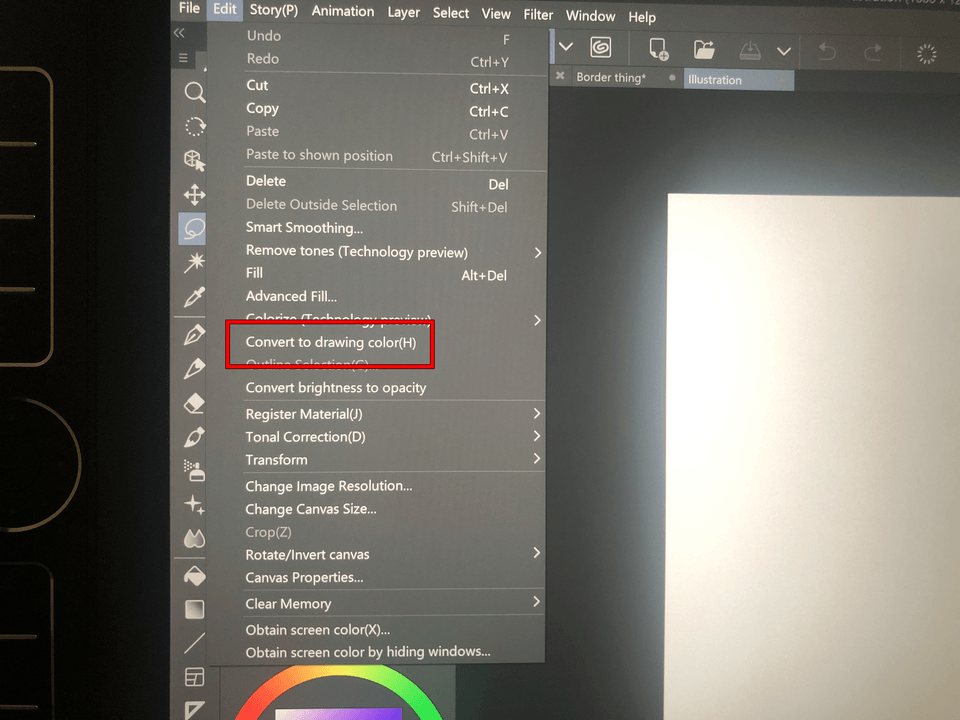The width and height of the screenshot is (960, 720).
Task: Expand dropdown arrow beside Save icon
Action: 784,51
